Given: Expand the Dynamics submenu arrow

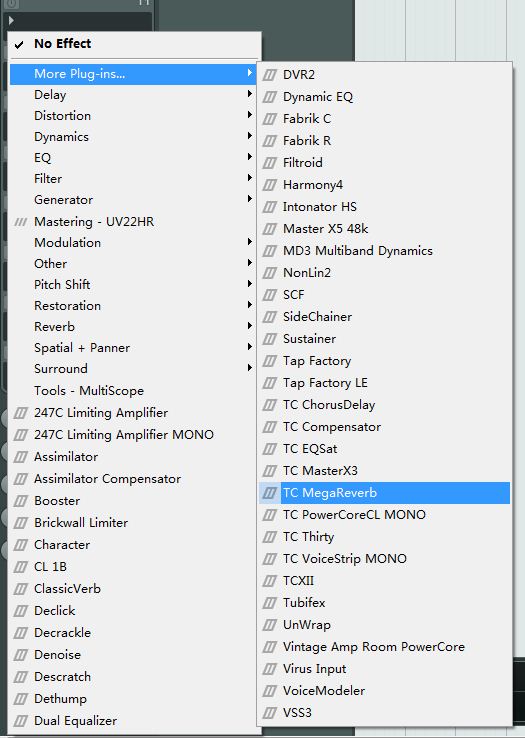Looking at the screenshot, I should pos(250,136).
